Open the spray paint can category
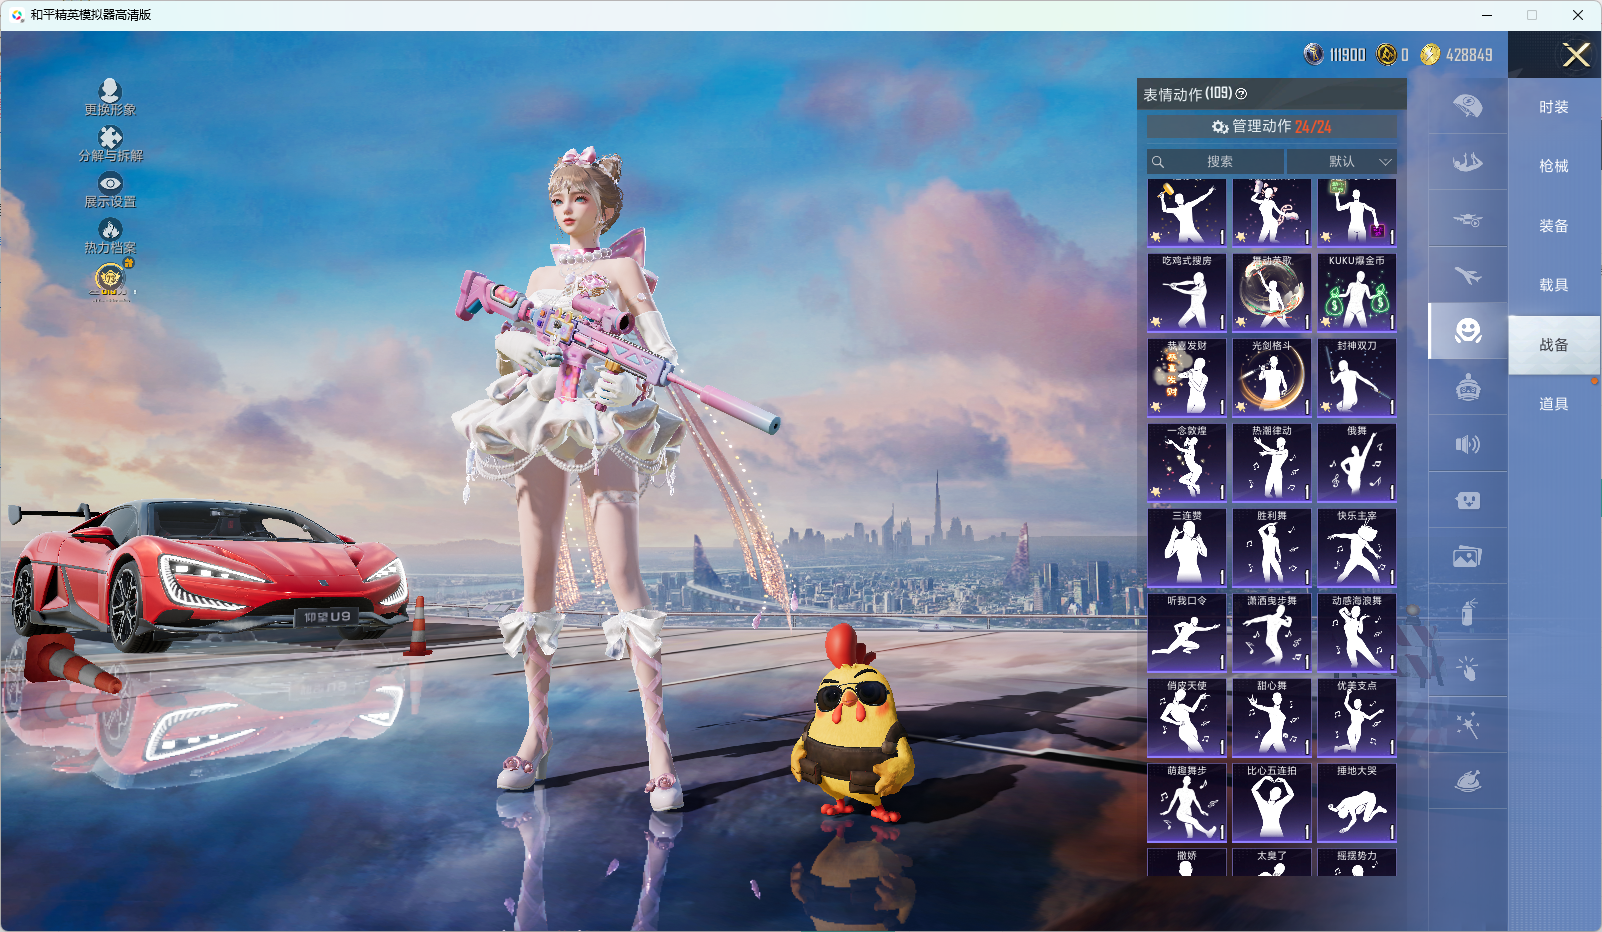The width and height of the screenshot is (1602, 932). 1467,612
